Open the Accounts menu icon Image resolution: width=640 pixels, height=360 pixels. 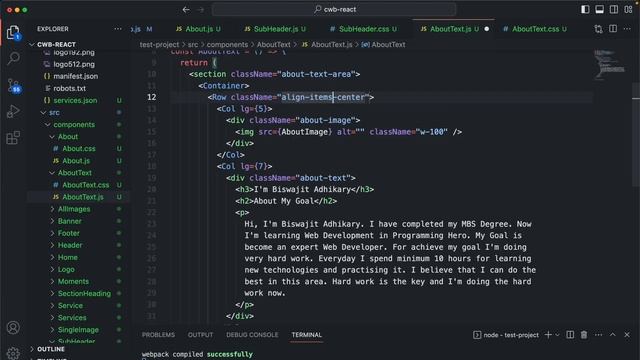tap(13, 327)
